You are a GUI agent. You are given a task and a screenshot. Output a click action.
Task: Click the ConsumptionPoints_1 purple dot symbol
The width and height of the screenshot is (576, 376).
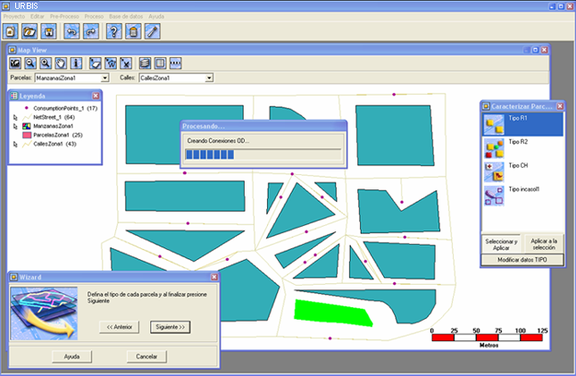(x=26, y=108)
